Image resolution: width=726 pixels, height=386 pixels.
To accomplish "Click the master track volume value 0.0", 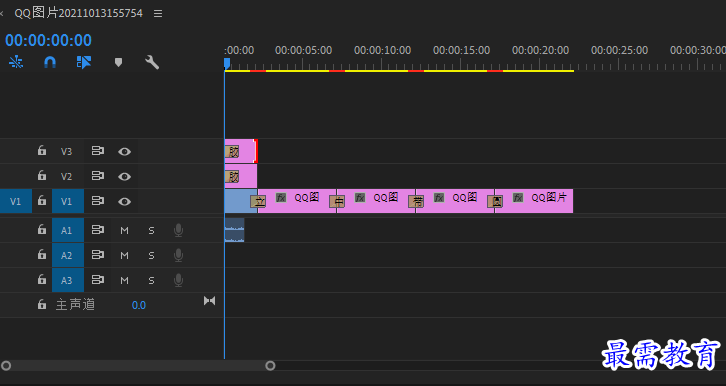I will click(138, 305).
